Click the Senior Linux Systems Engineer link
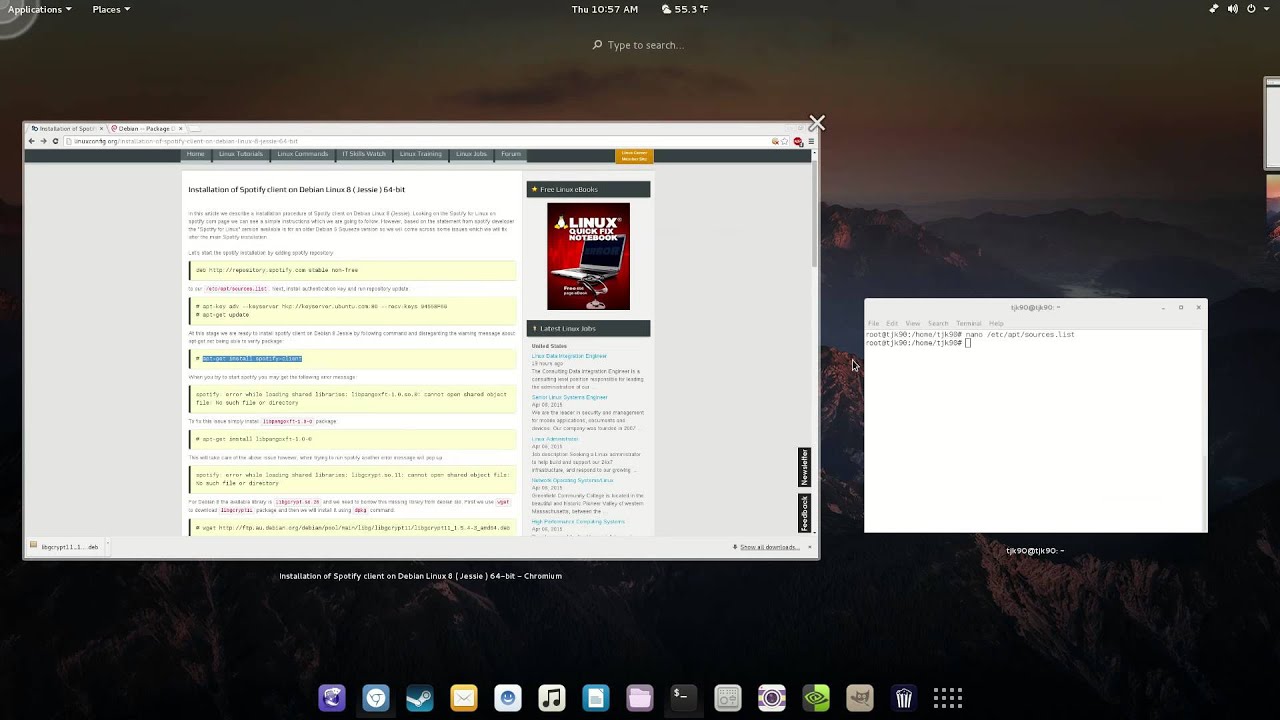 570,397
